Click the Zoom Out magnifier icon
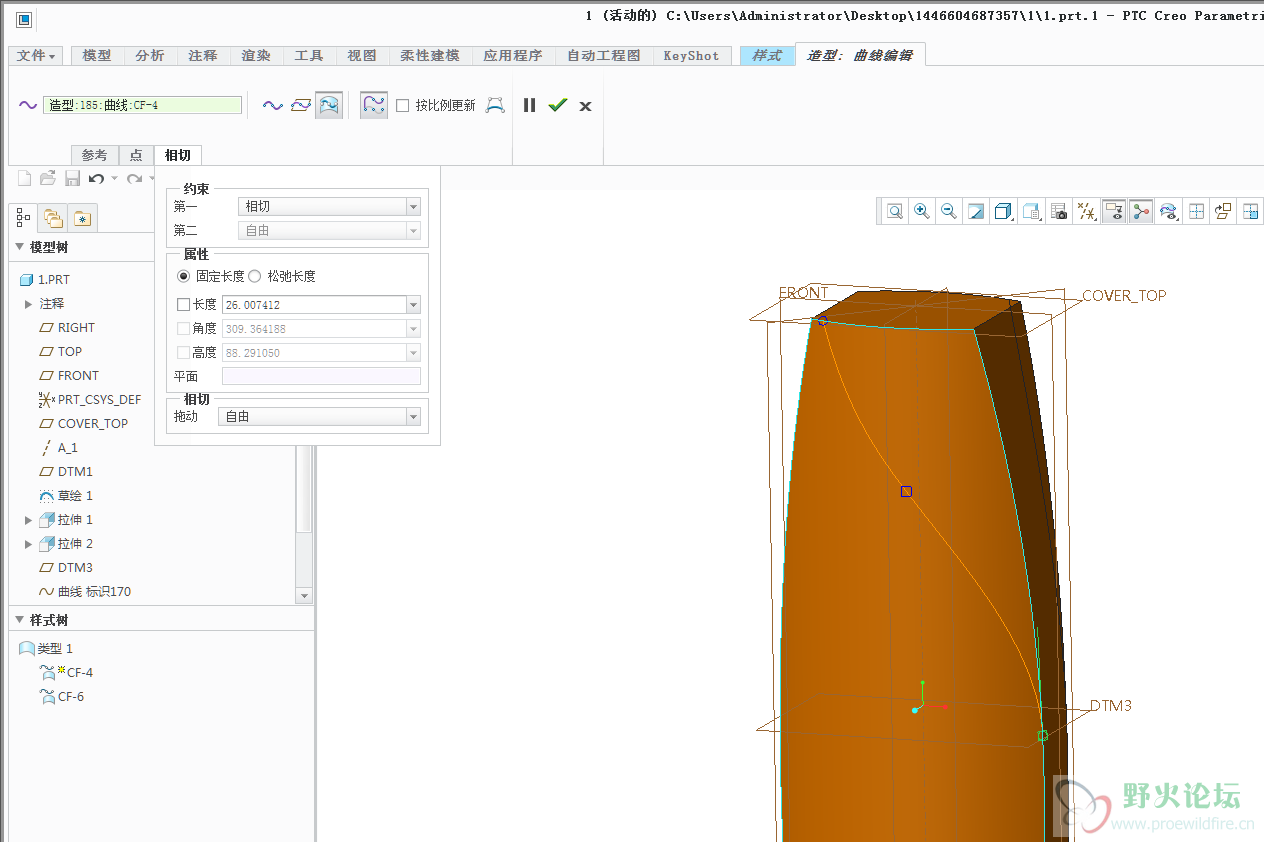Screen dimensions: 1264x842 tap(949, 211)
